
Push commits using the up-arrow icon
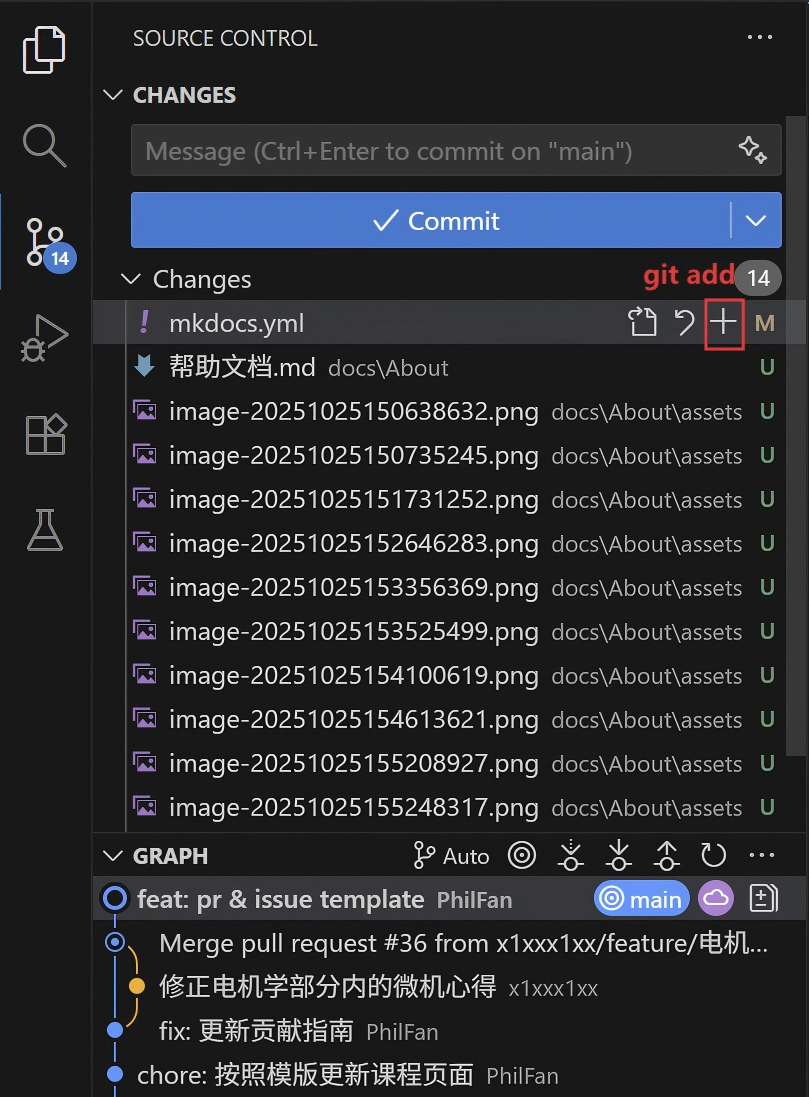[x=666, y=855]
